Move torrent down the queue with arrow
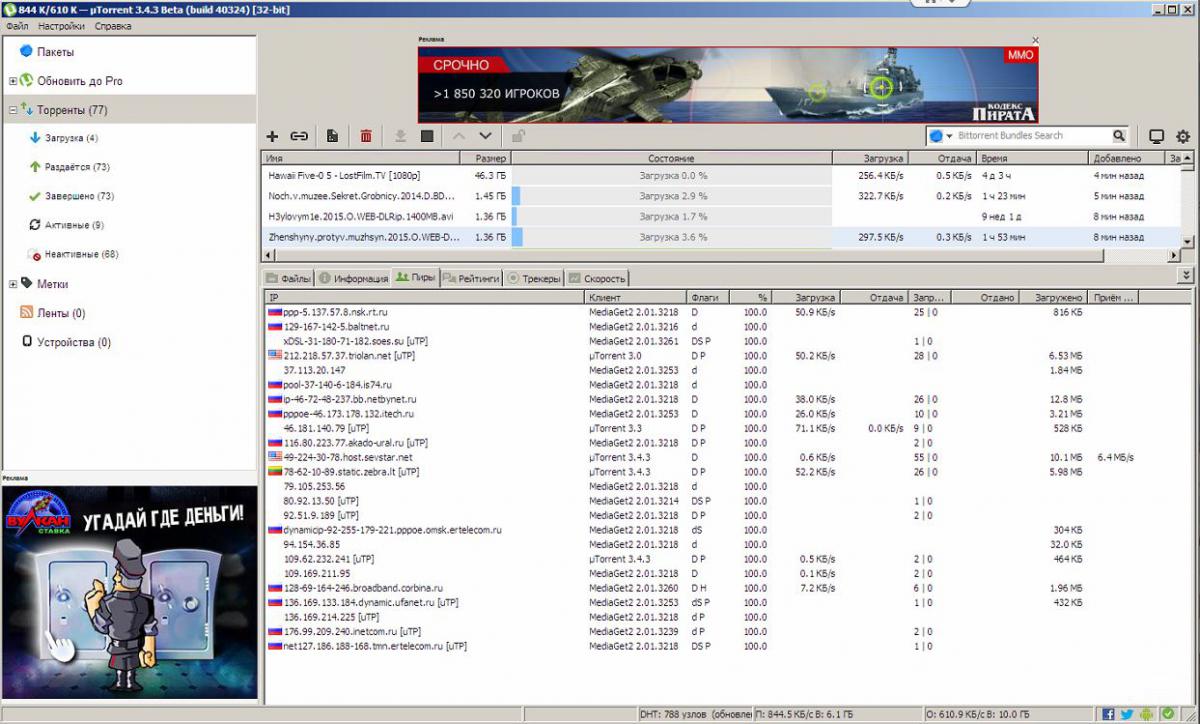 pyautogui.click(x=486, y=136)
